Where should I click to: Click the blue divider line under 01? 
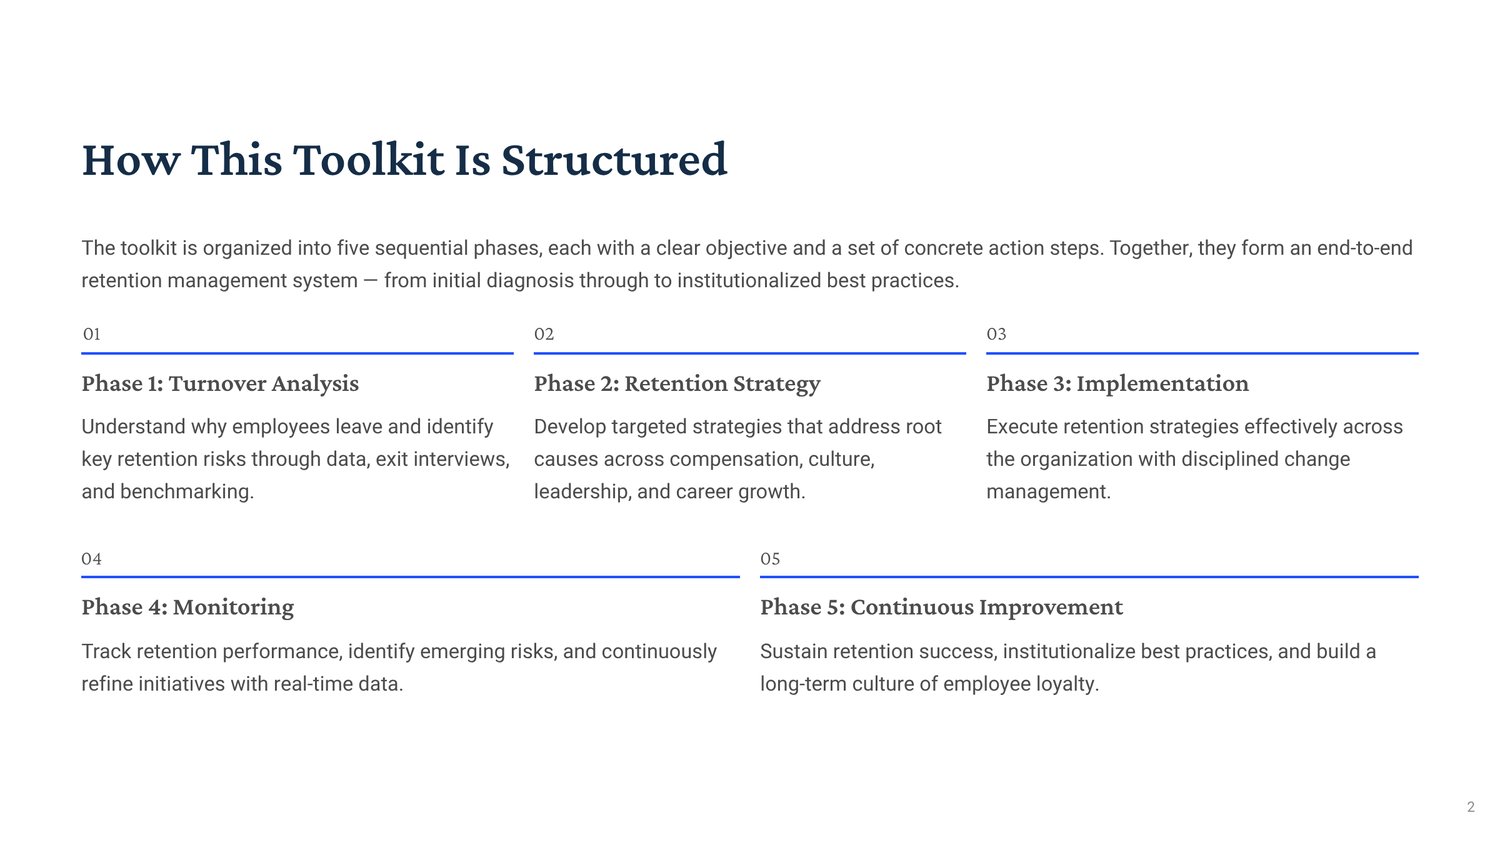[297, 353]
